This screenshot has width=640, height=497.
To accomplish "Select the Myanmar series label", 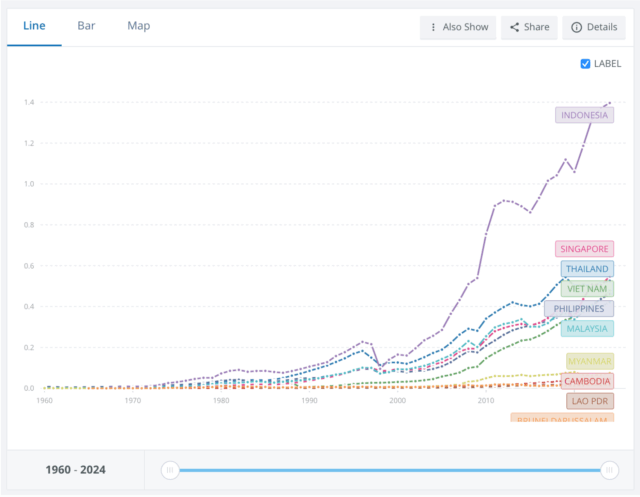I will tap(588, 361).
